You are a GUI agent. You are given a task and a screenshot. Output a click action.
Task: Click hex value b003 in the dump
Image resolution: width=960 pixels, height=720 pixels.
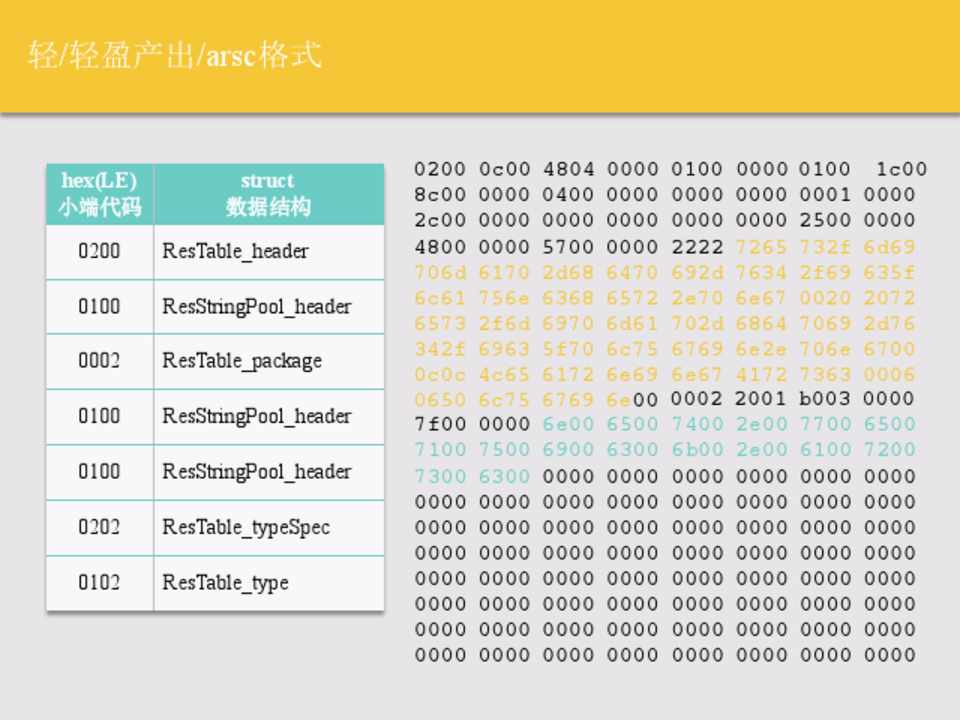[825, 400]
